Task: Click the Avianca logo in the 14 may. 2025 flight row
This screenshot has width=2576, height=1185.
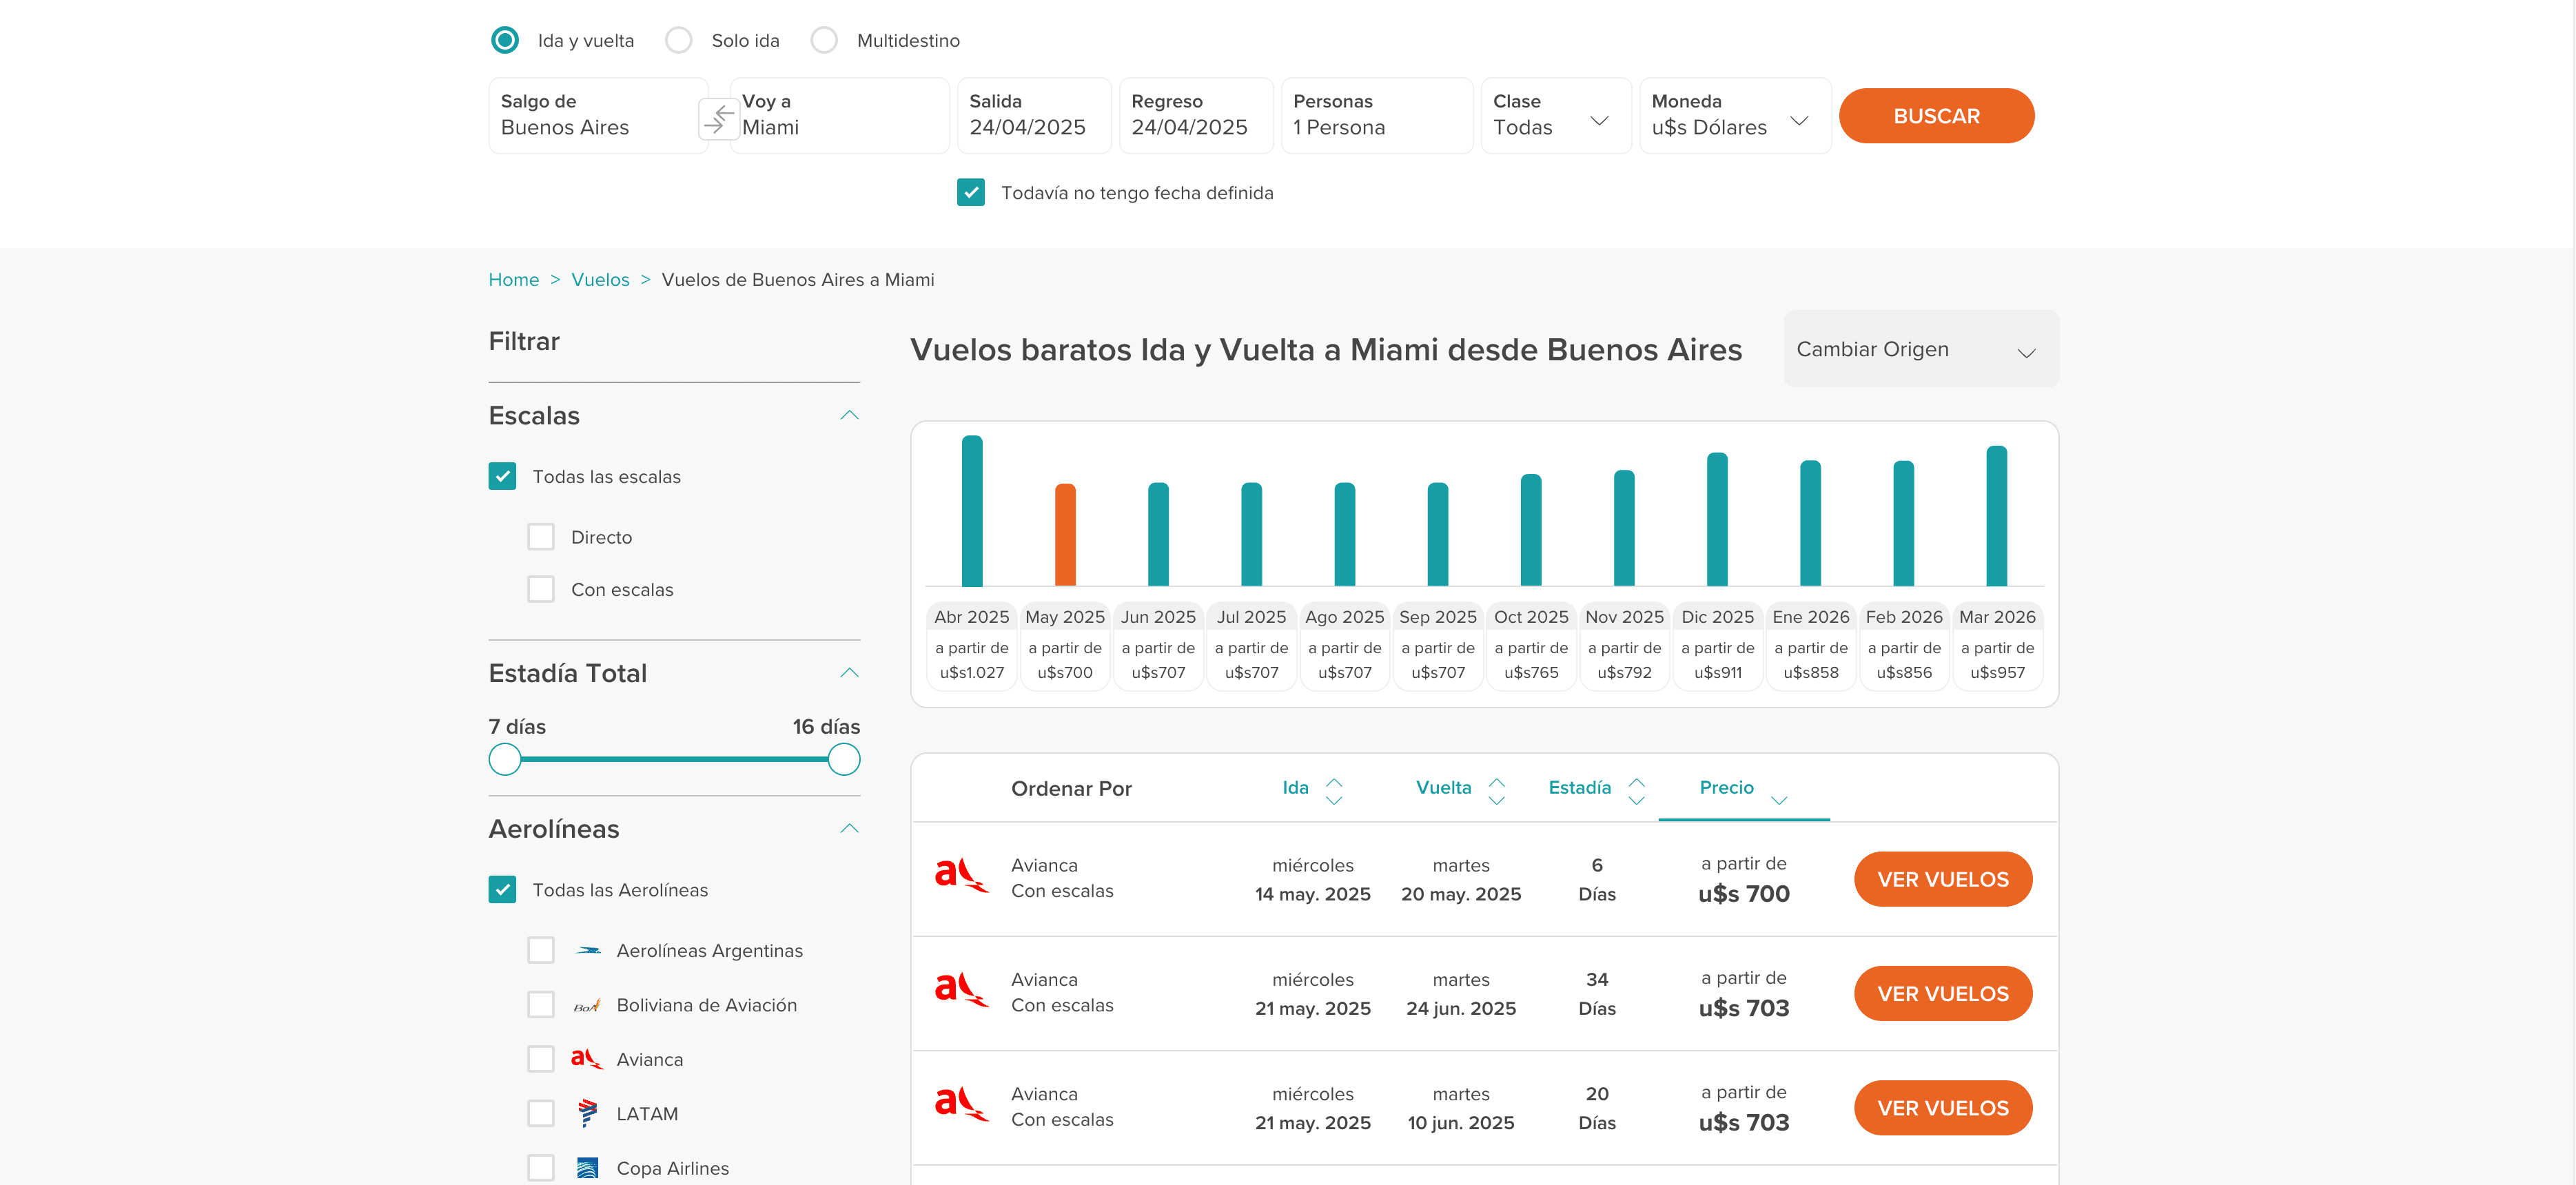Action: 961,876
